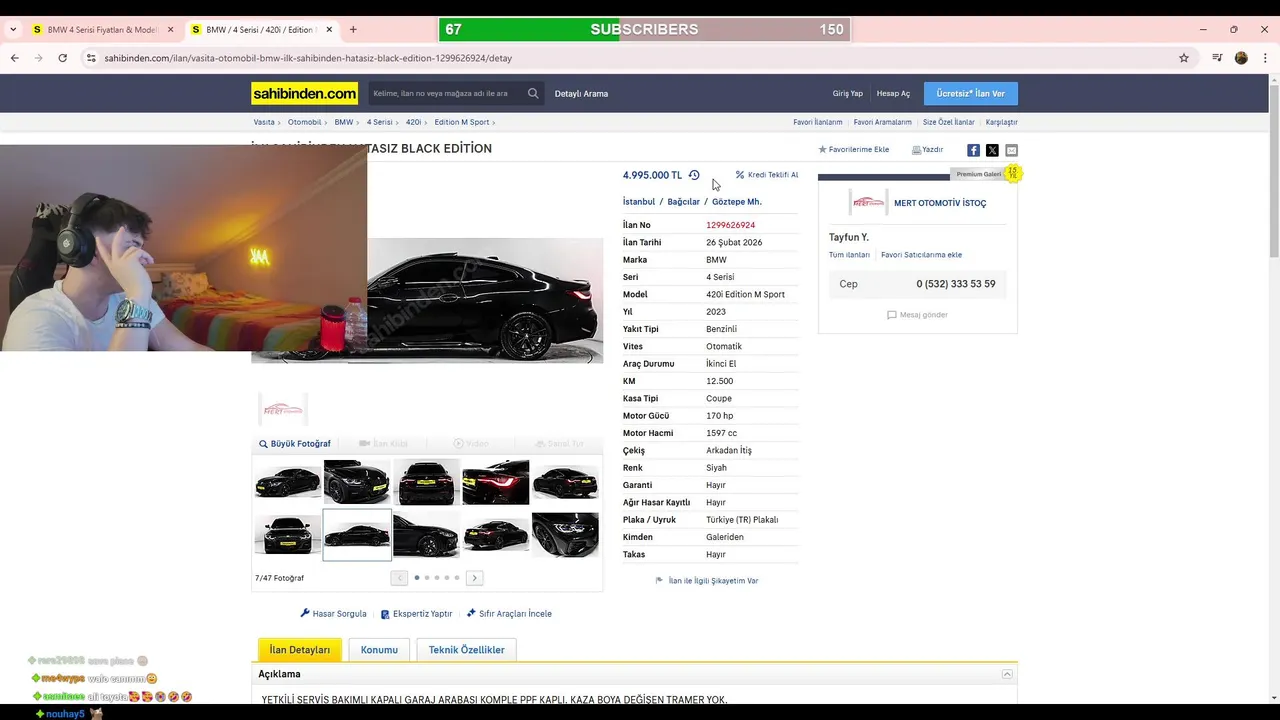Open the 4 Serisi breadcrumb
The width and height of the screenshot is (1280, 720).
click(380, 122)
